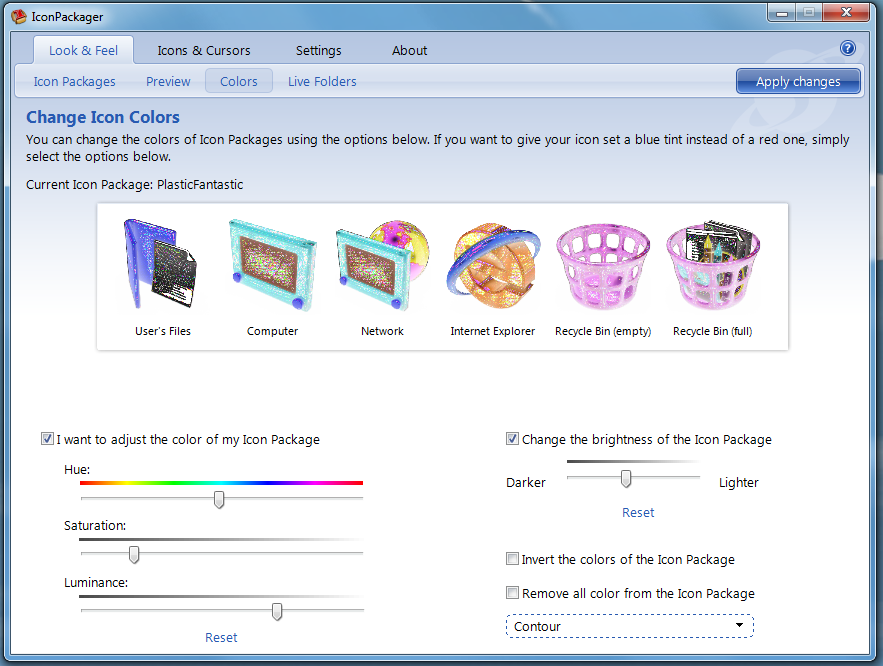Screen dimensions: 883x666
Task: Click the User's Files preview icon
Action: pyautogui.click(x=162, y=262)
